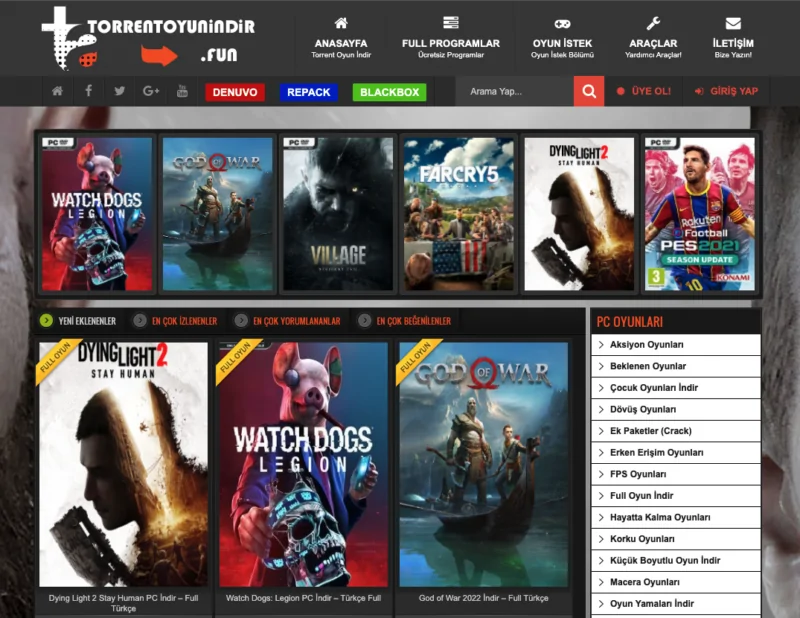Expand the Dövüş Oyunları category chevron
Image resolution: width=800 pixels, height=618 pixels.
click(x=601, y=409)
